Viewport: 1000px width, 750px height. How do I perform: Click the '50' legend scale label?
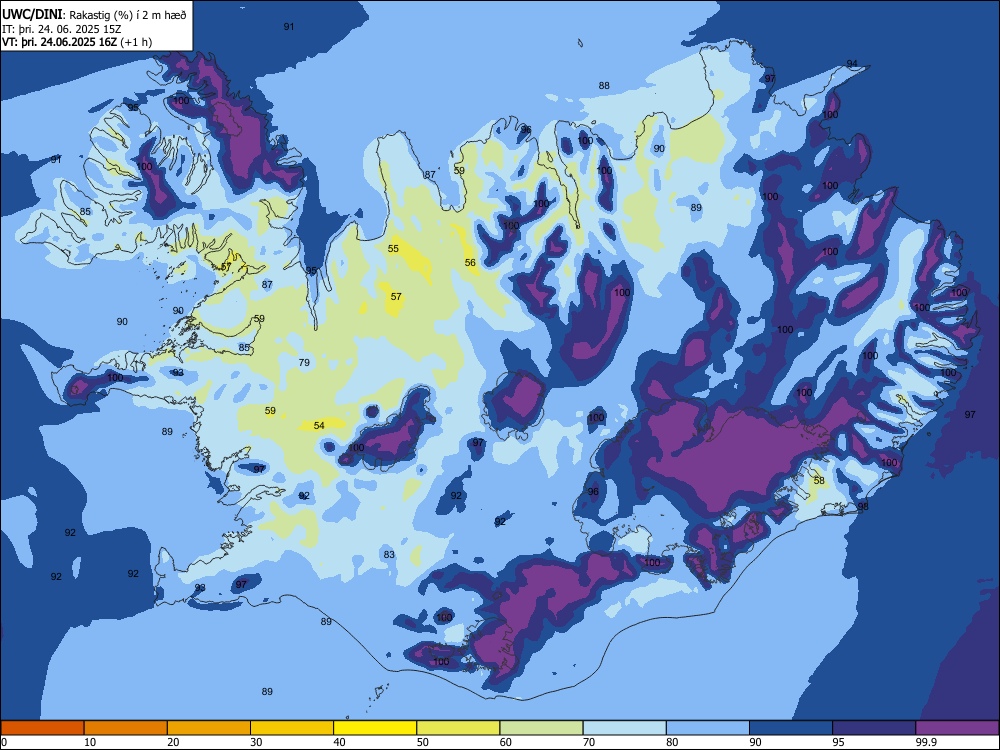click(423, 742)
